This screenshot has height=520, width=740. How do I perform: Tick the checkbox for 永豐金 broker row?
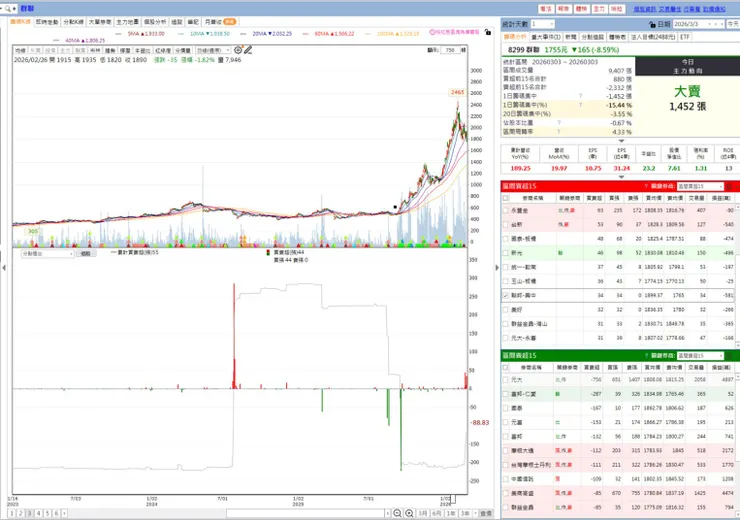(505, 210)
